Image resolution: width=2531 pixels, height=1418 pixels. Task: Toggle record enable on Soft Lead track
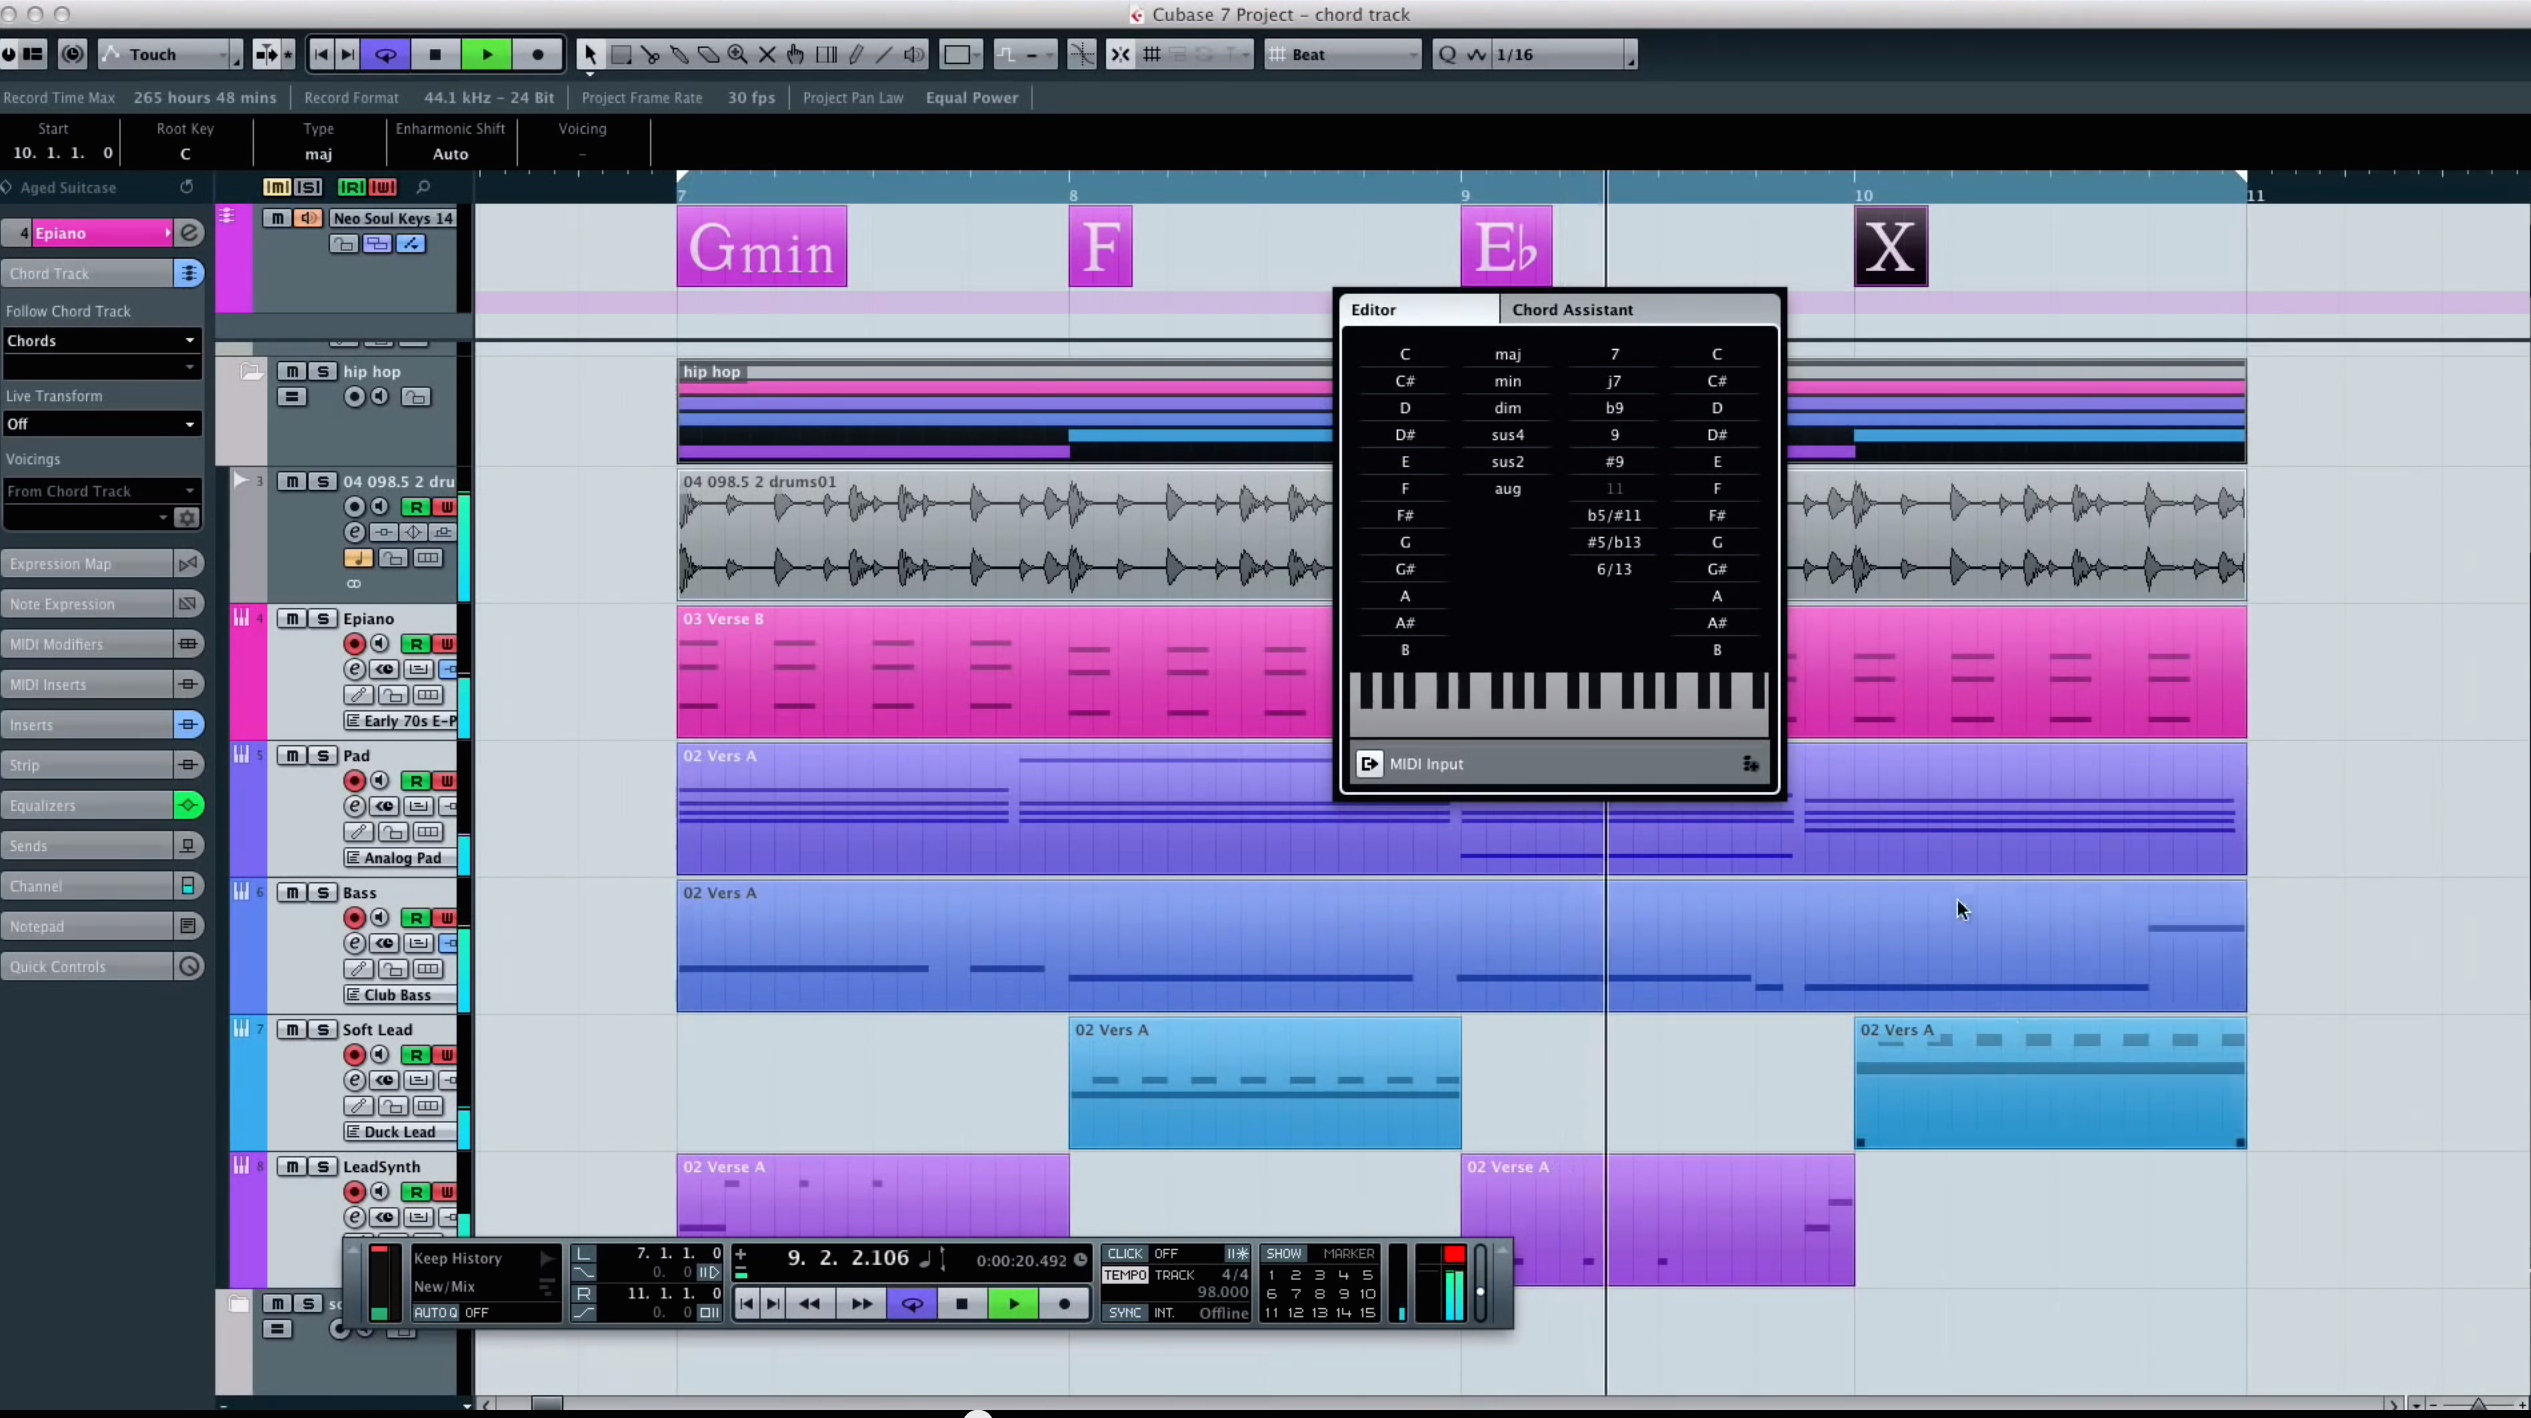354,1055
